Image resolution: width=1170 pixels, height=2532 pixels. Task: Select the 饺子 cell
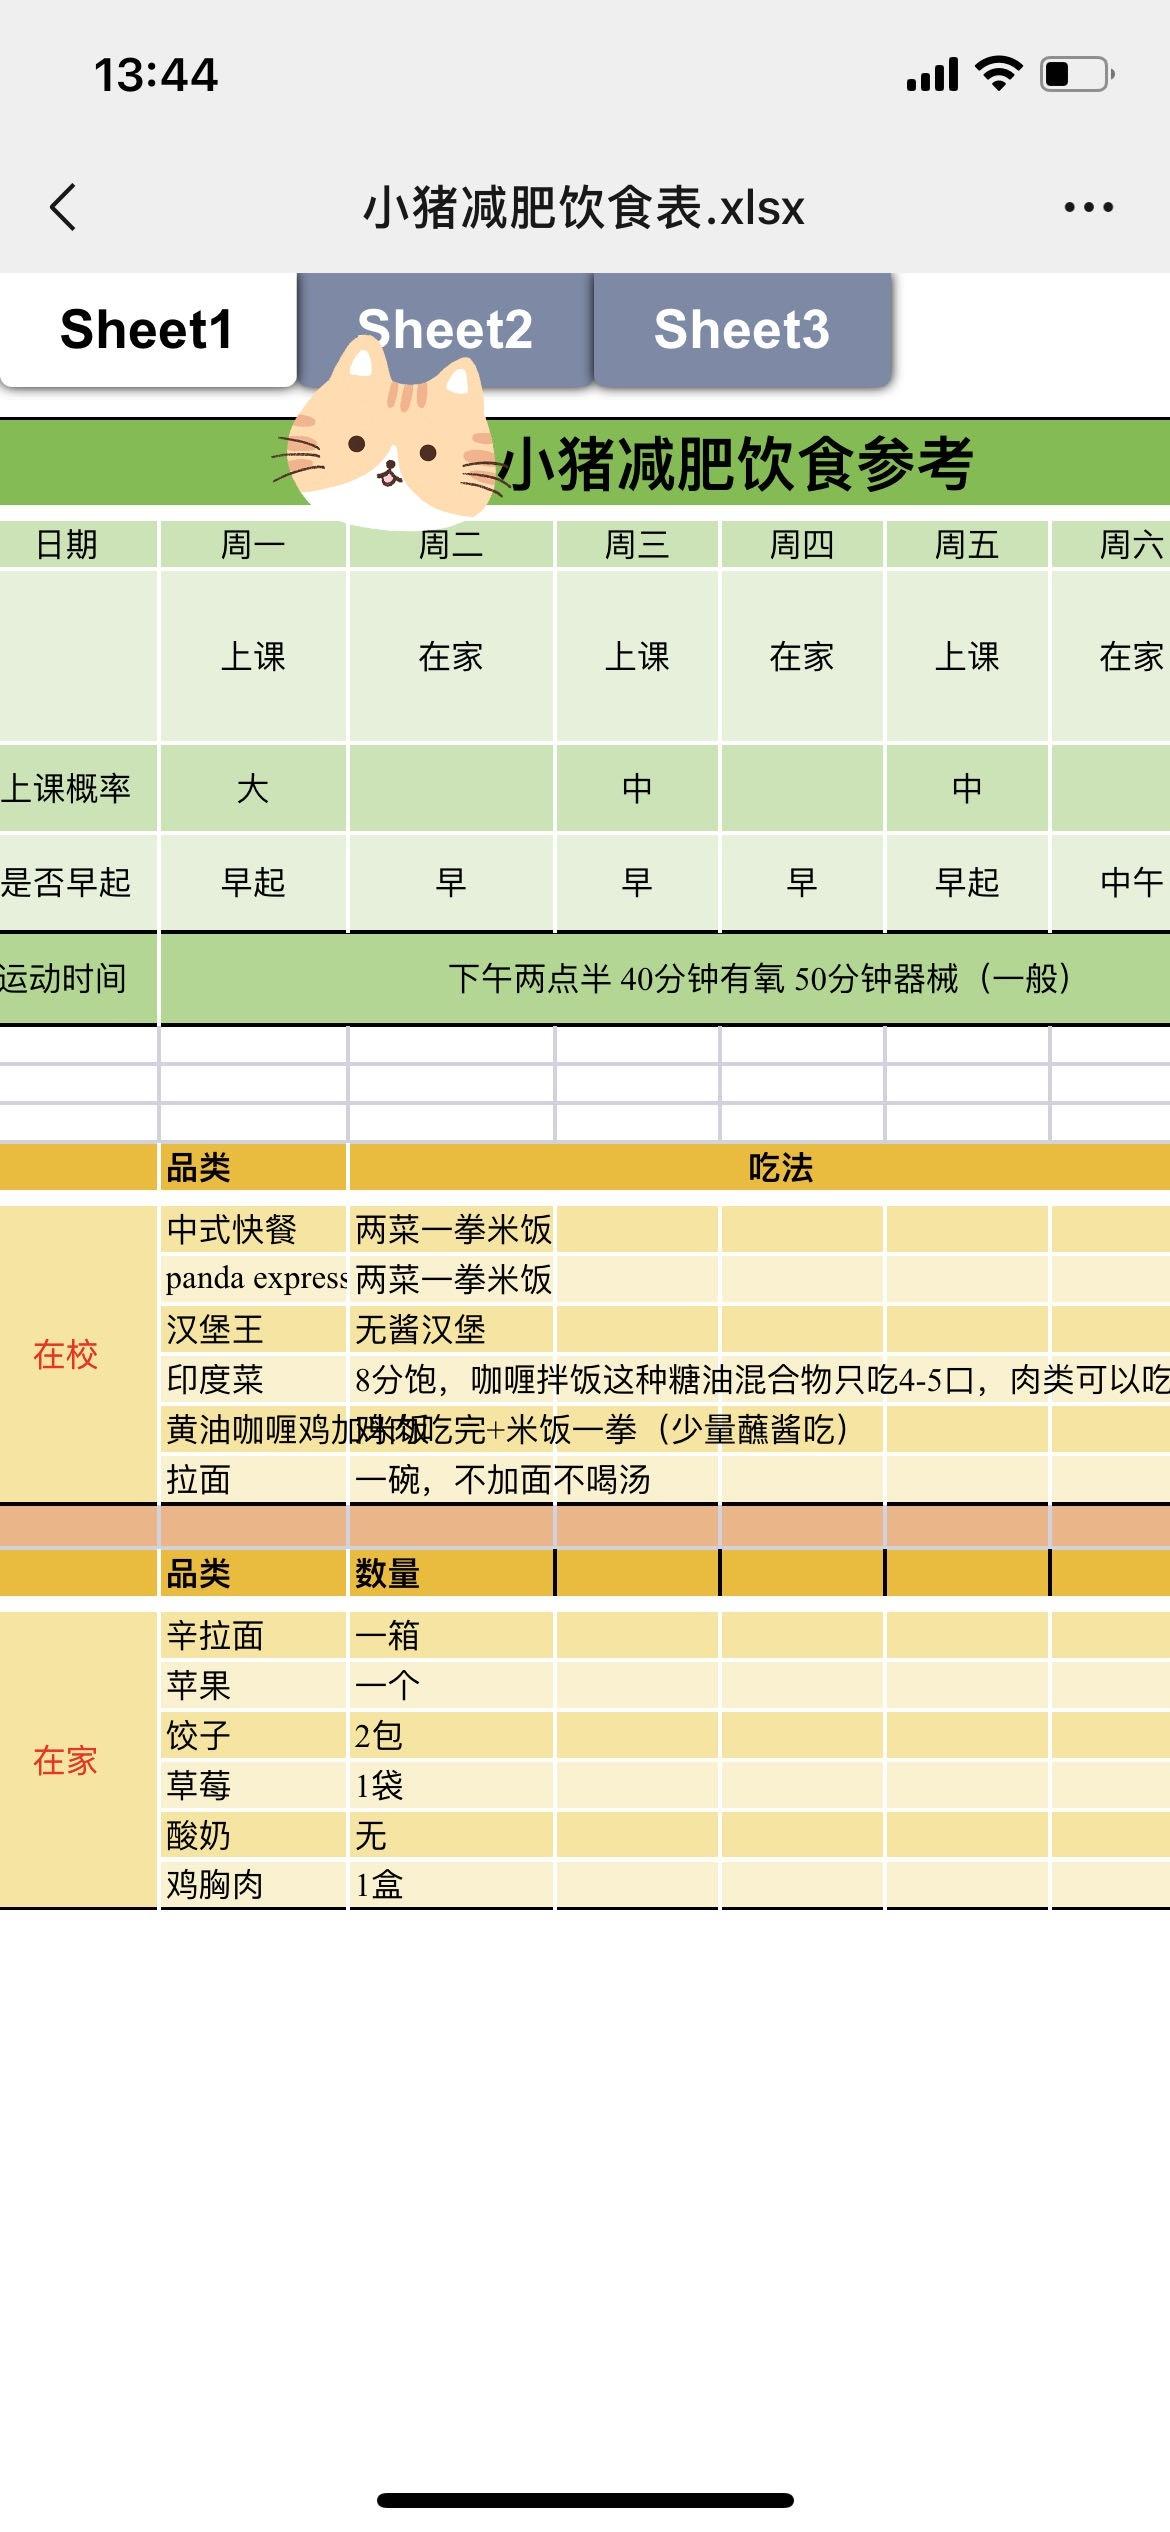click(x=253, y=1735)
